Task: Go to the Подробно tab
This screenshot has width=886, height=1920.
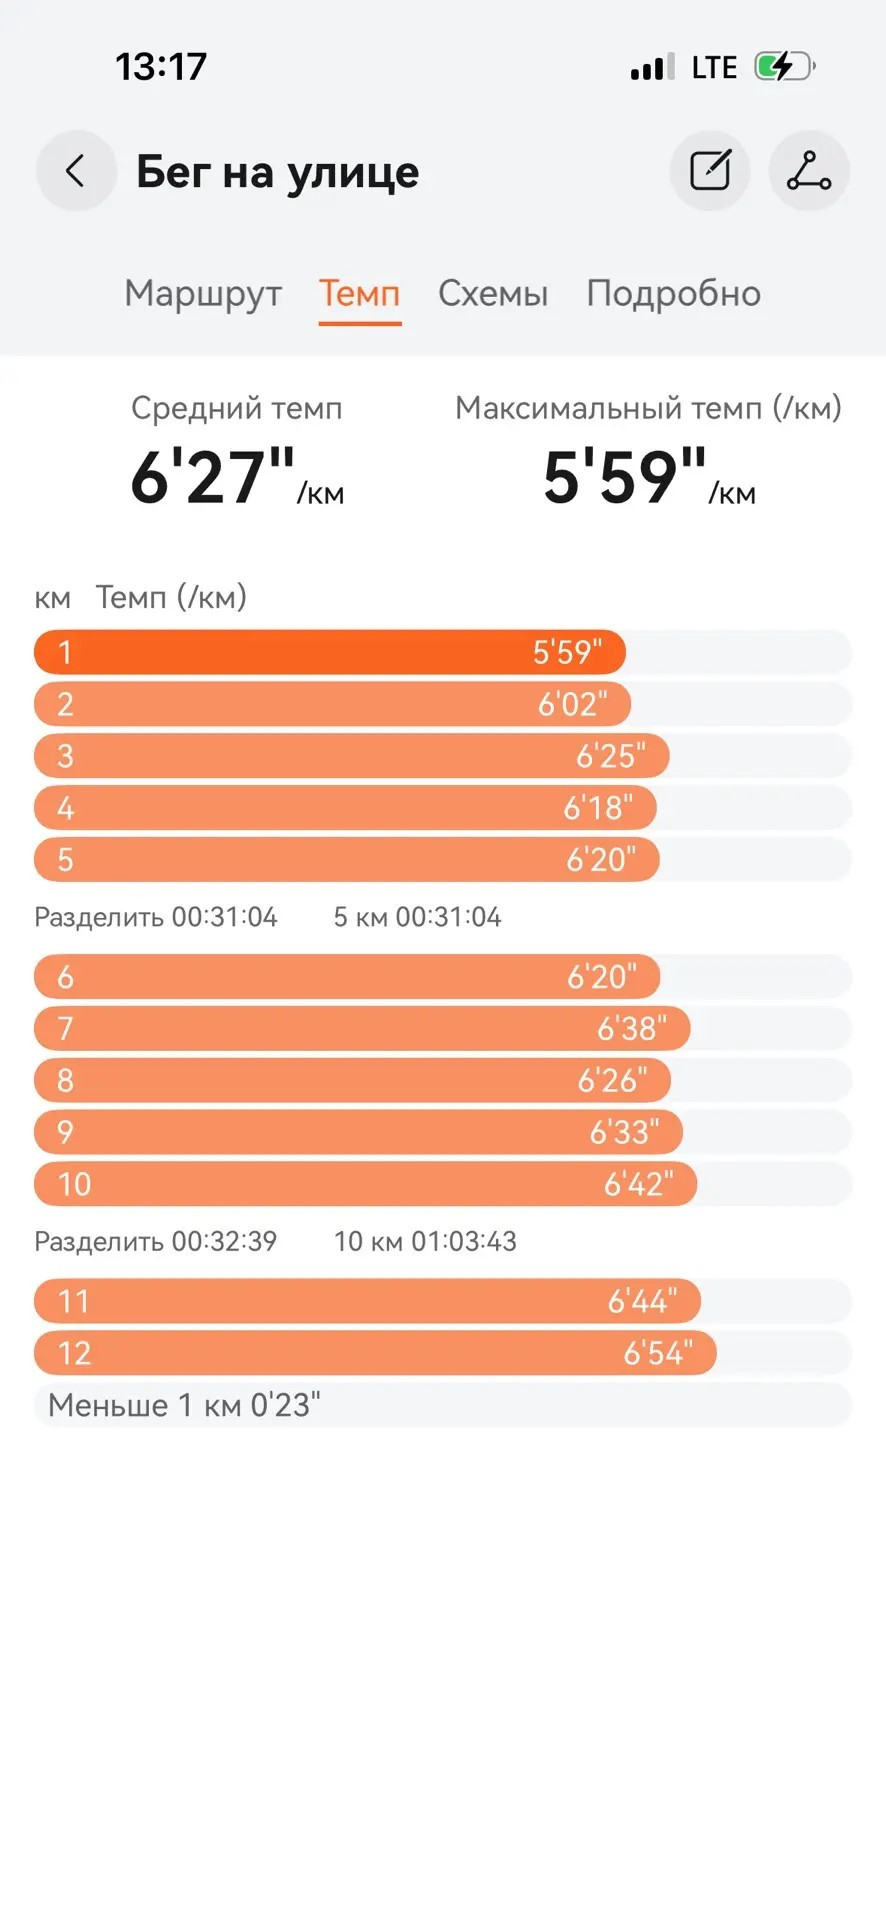Action: point(673,294)
